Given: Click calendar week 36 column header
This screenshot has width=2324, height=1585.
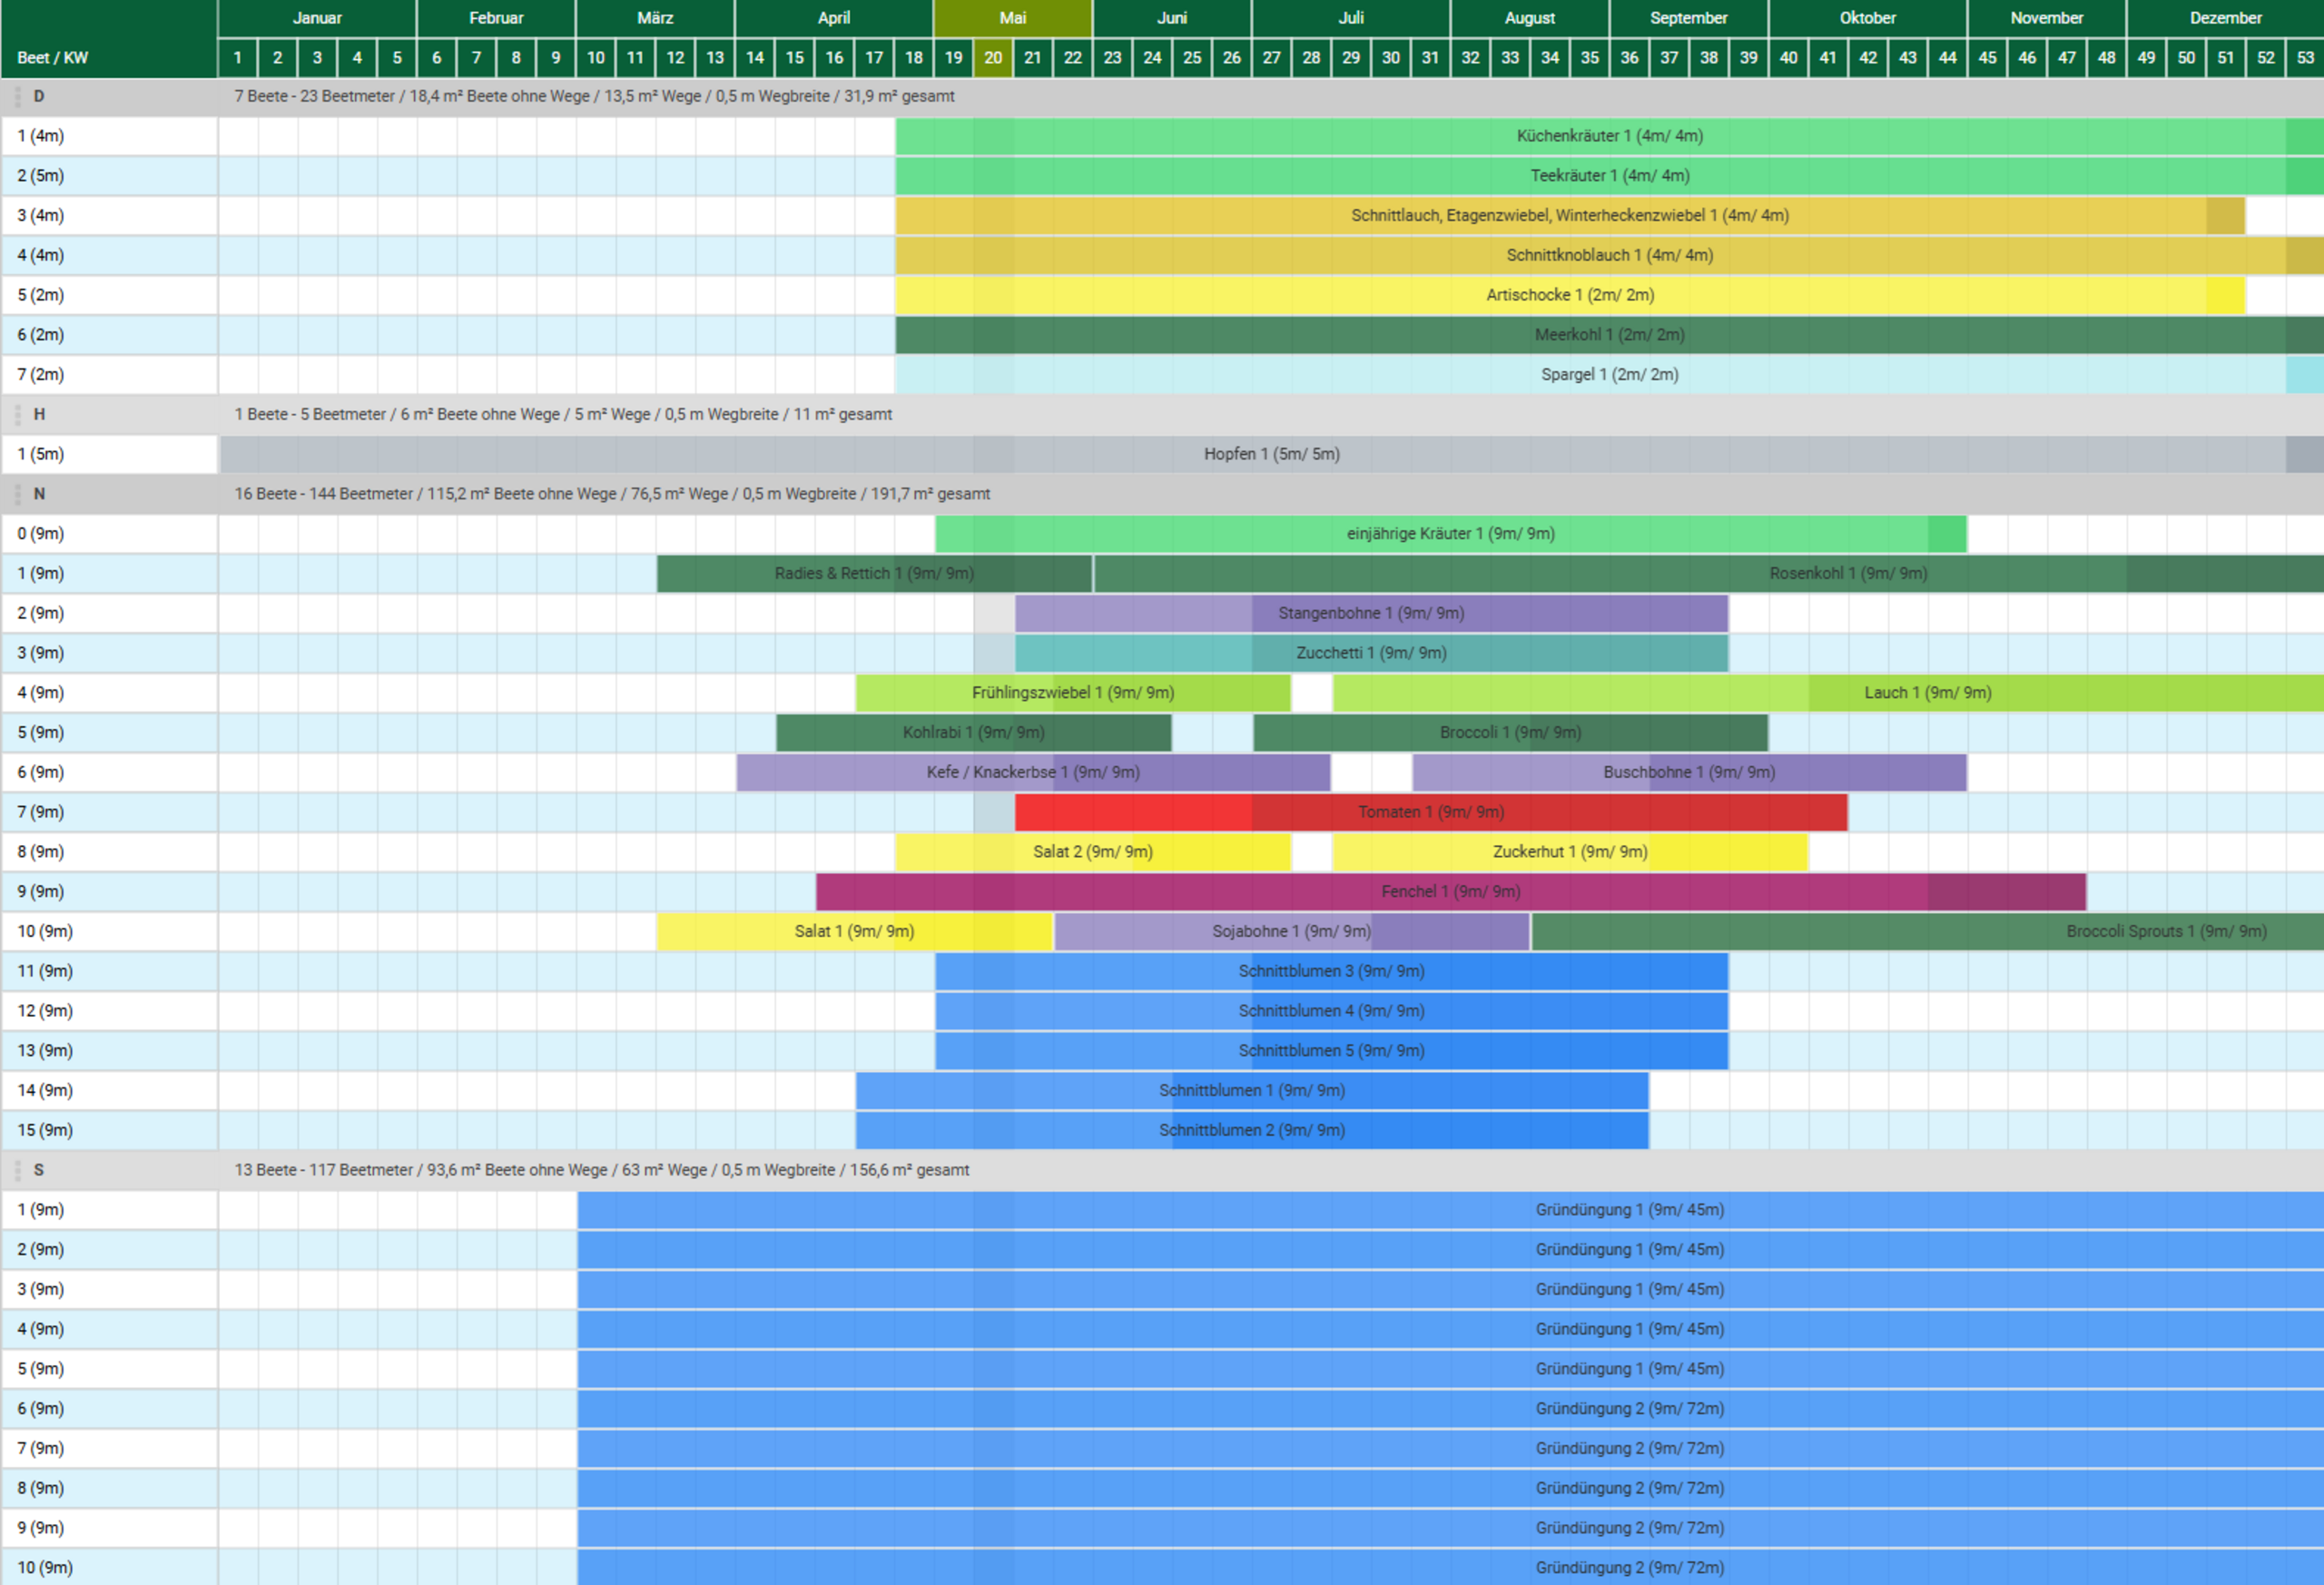Looking at the screenshot, I should tap(1629, 58).
